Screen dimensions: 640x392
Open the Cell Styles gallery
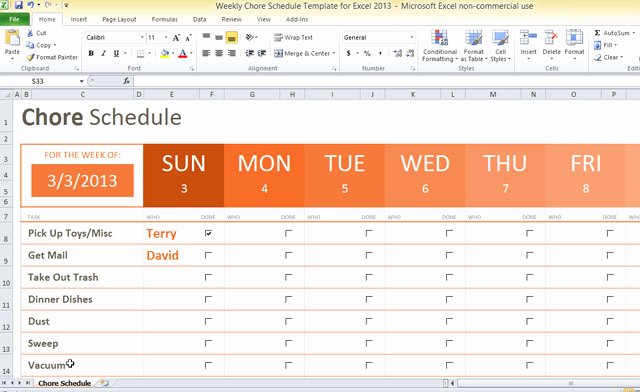pyautogui.click(x=500, y=46)
